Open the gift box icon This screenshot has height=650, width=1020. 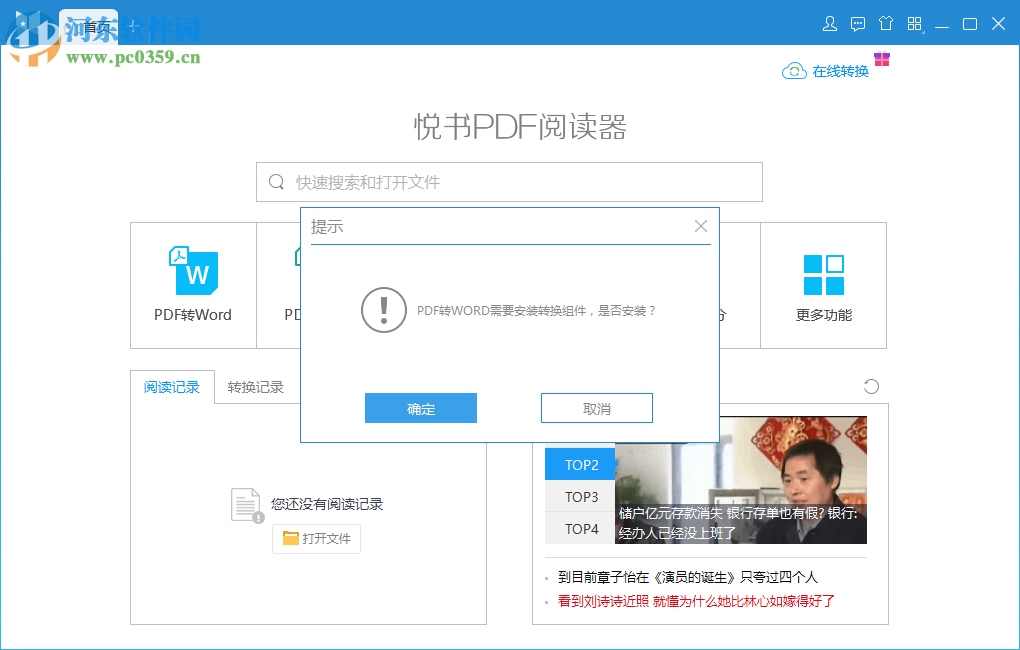point(881,59)
